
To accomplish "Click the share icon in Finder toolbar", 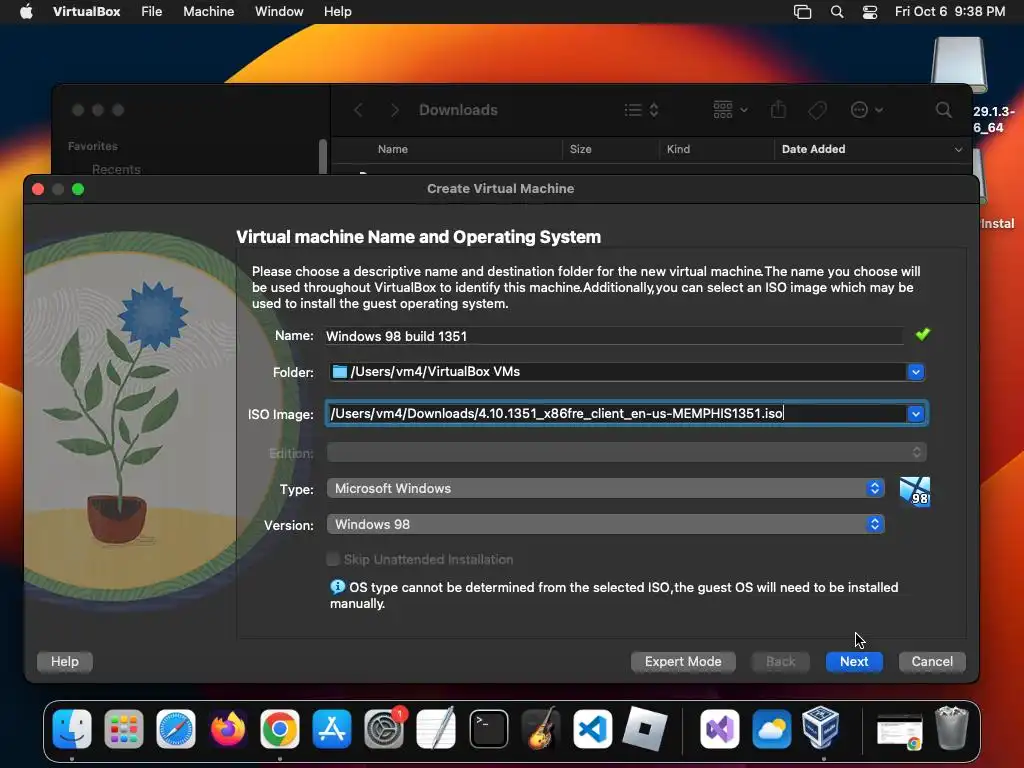I will coord(778,109).
